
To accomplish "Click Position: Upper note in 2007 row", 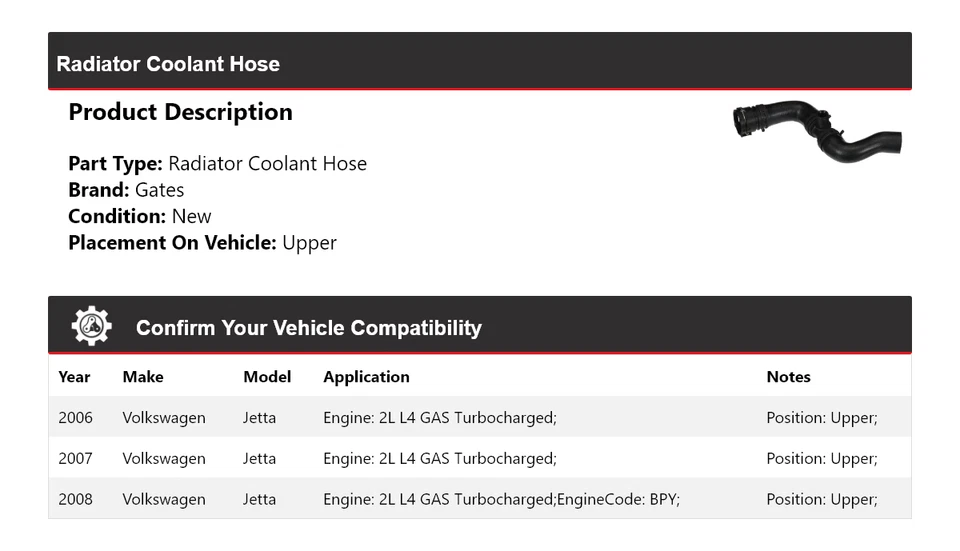I will [x=821, y=459].
